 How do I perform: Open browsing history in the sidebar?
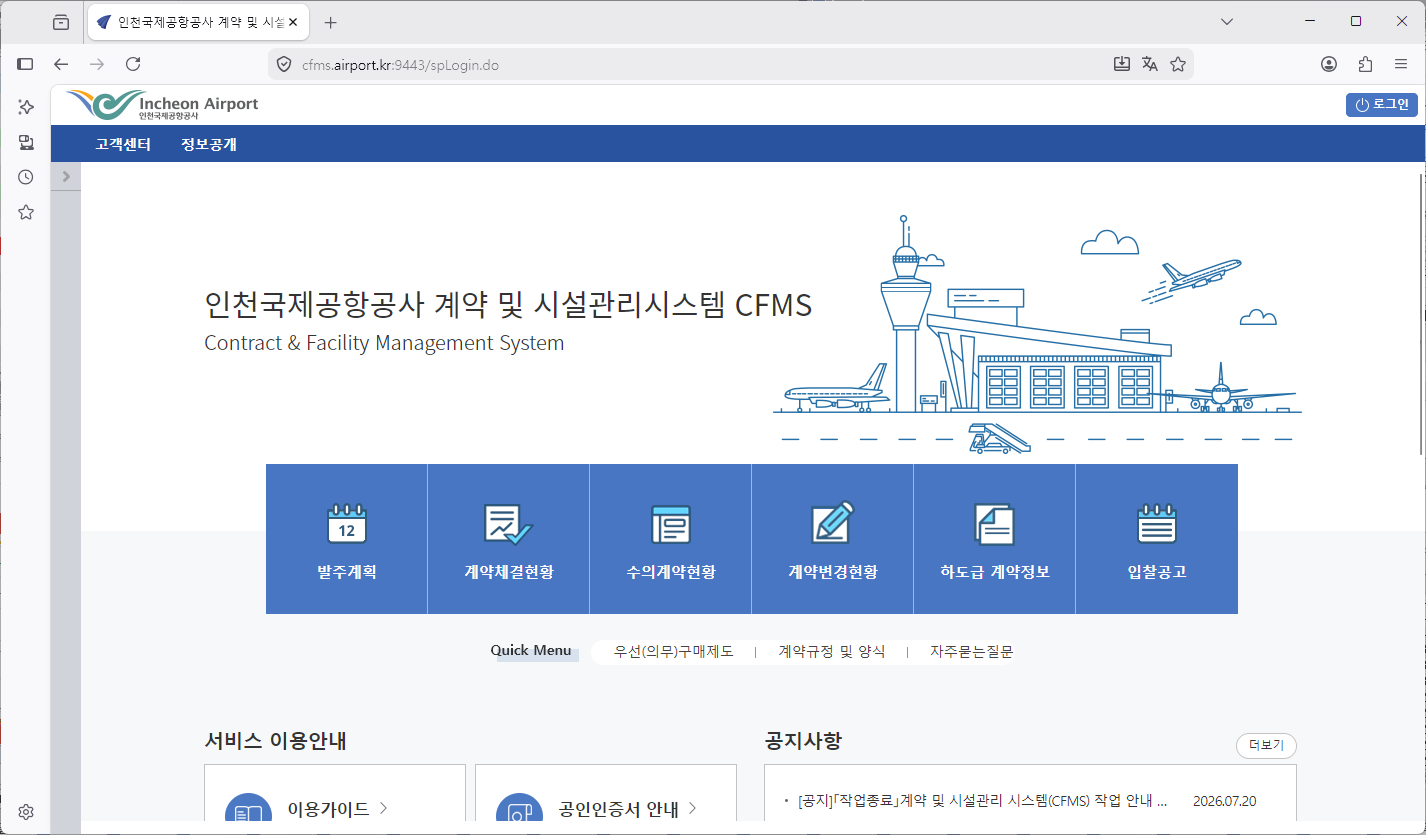pyautogui.click(x=26, y=177)
